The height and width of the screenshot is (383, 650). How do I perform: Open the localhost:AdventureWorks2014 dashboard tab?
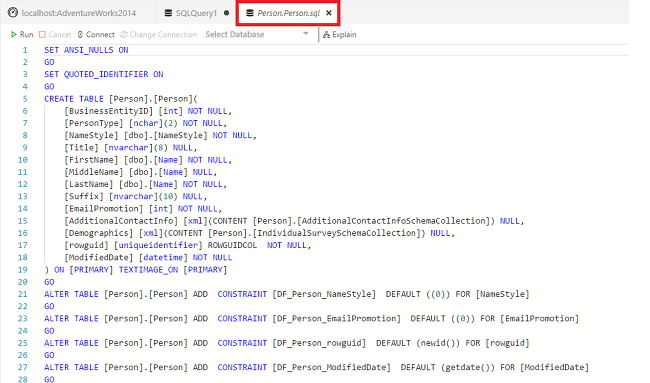tap(72, 13)
